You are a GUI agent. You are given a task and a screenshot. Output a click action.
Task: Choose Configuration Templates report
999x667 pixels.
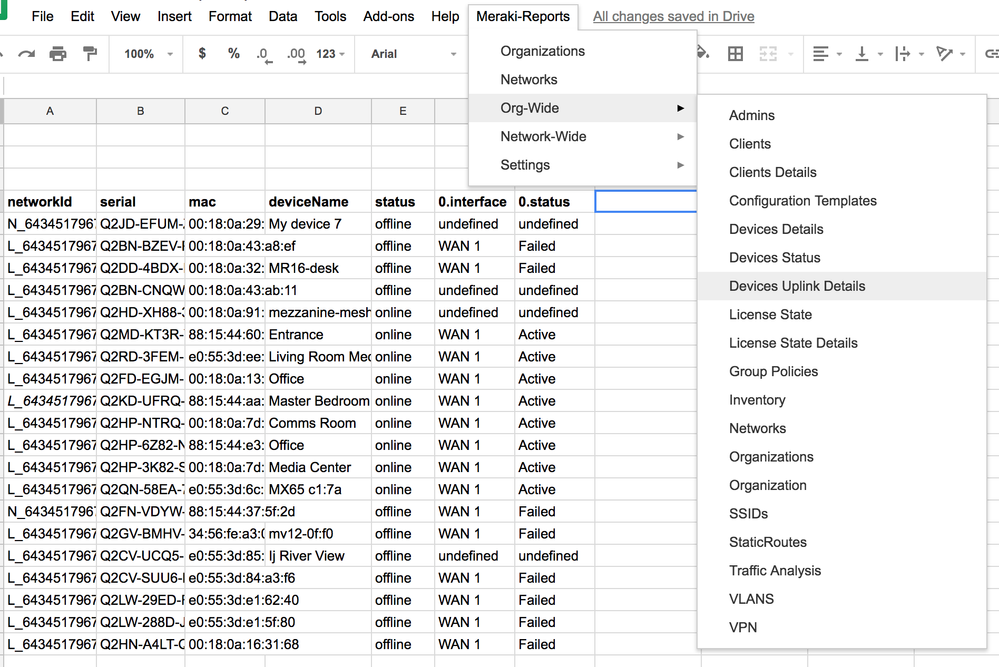842,201
